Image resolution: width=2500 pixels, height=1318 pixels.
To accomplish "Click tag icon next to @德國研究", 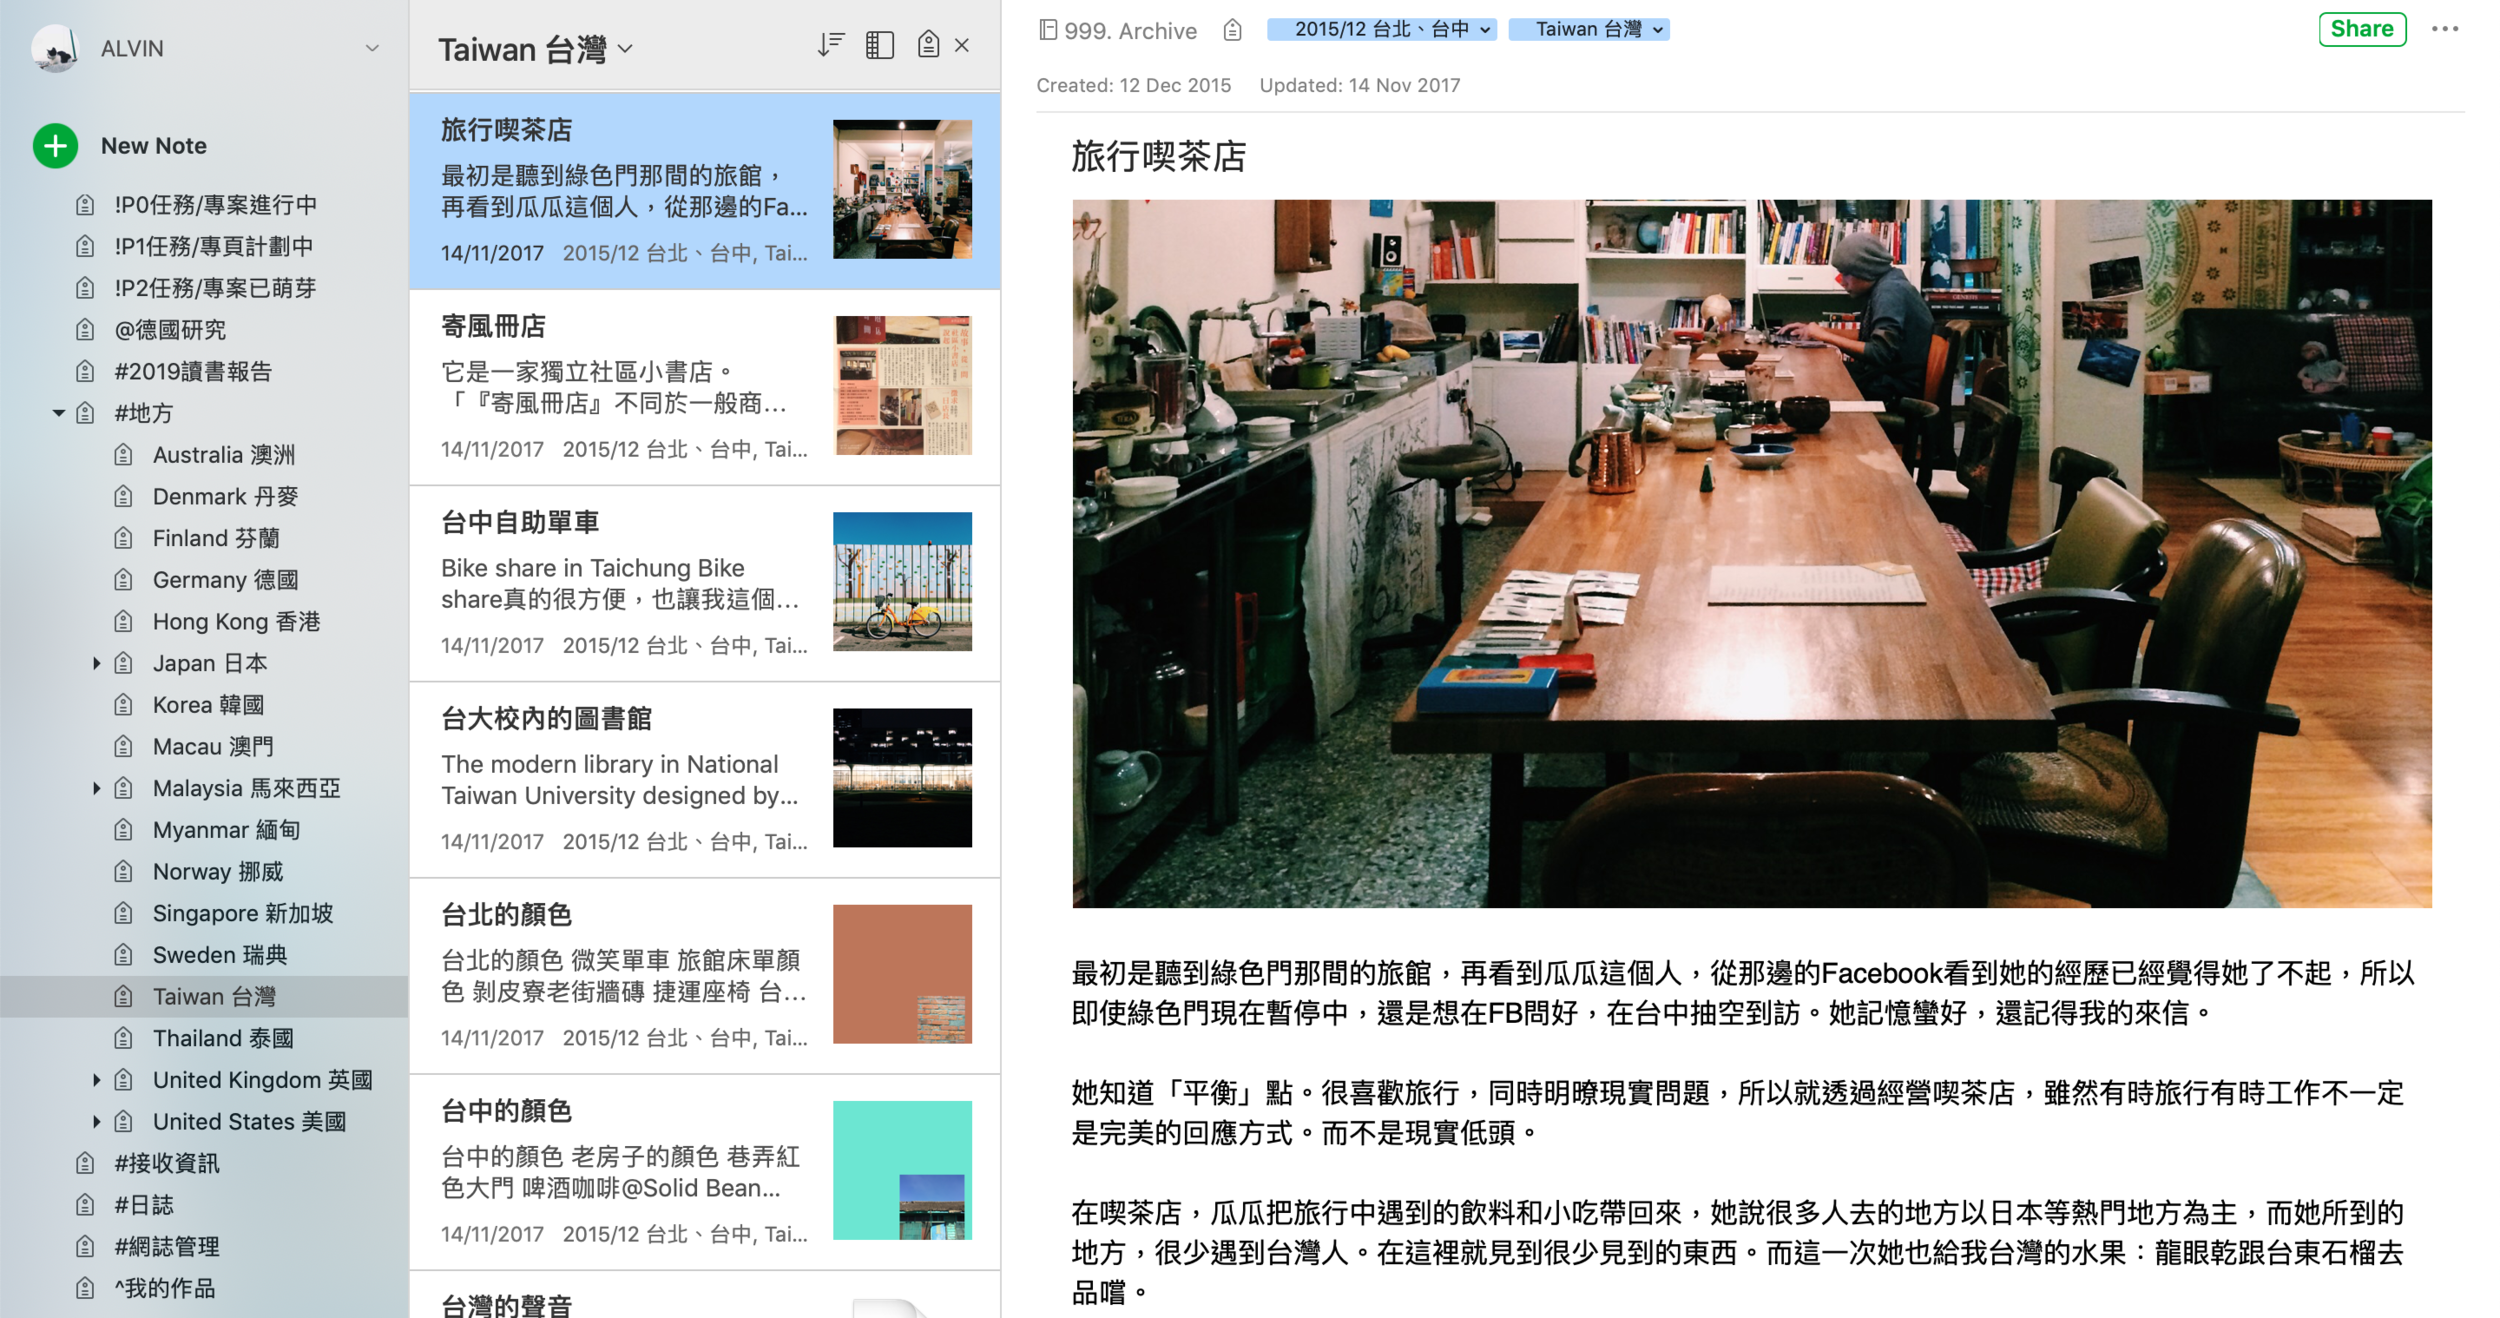I will [85, 330].
